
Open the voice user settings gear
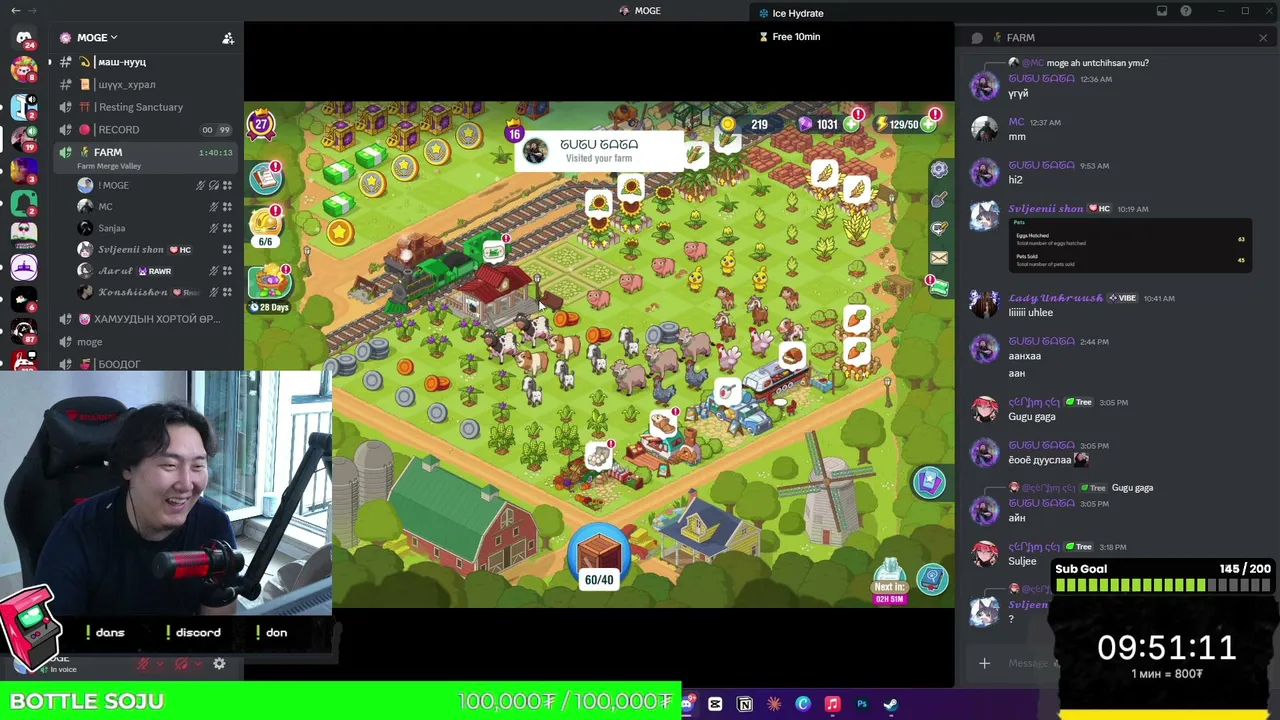coord(219,663)
